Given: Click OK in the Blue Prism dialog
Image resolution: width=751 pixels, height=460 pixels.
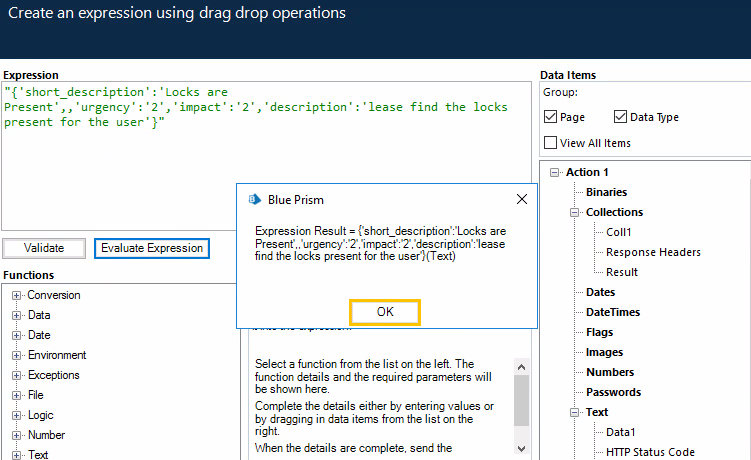Looking at the screenshot, I should click(385, 312).
